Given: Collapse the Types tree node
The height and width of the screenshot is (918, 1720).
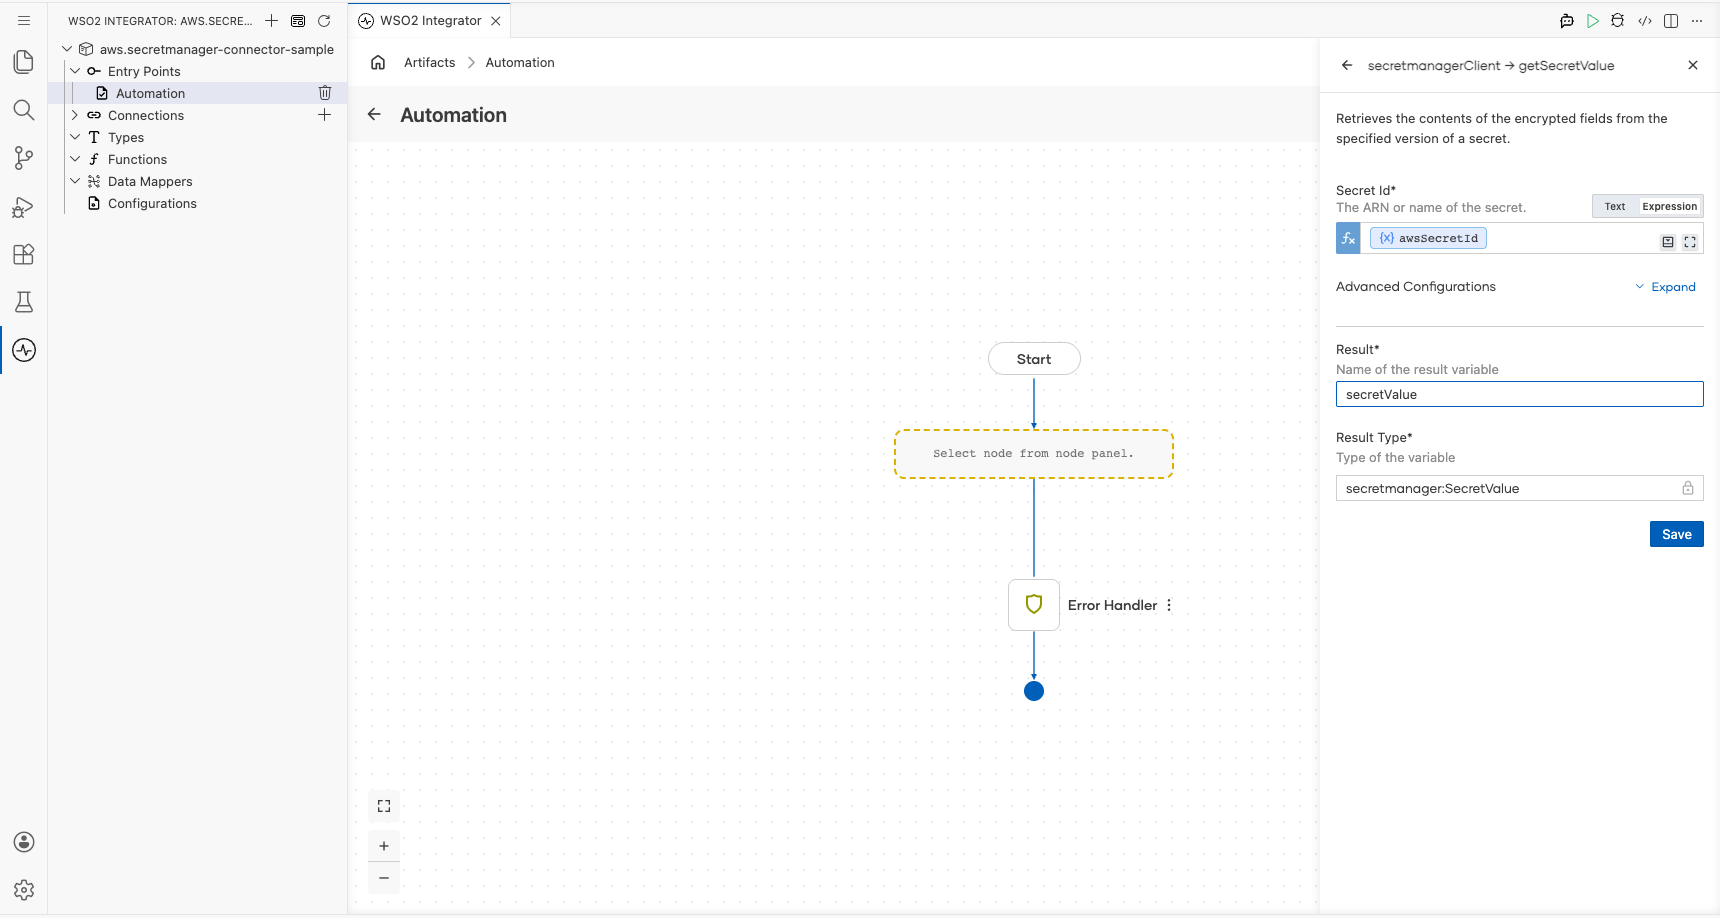Looking at the screenshot, I should tap(75, 137).
